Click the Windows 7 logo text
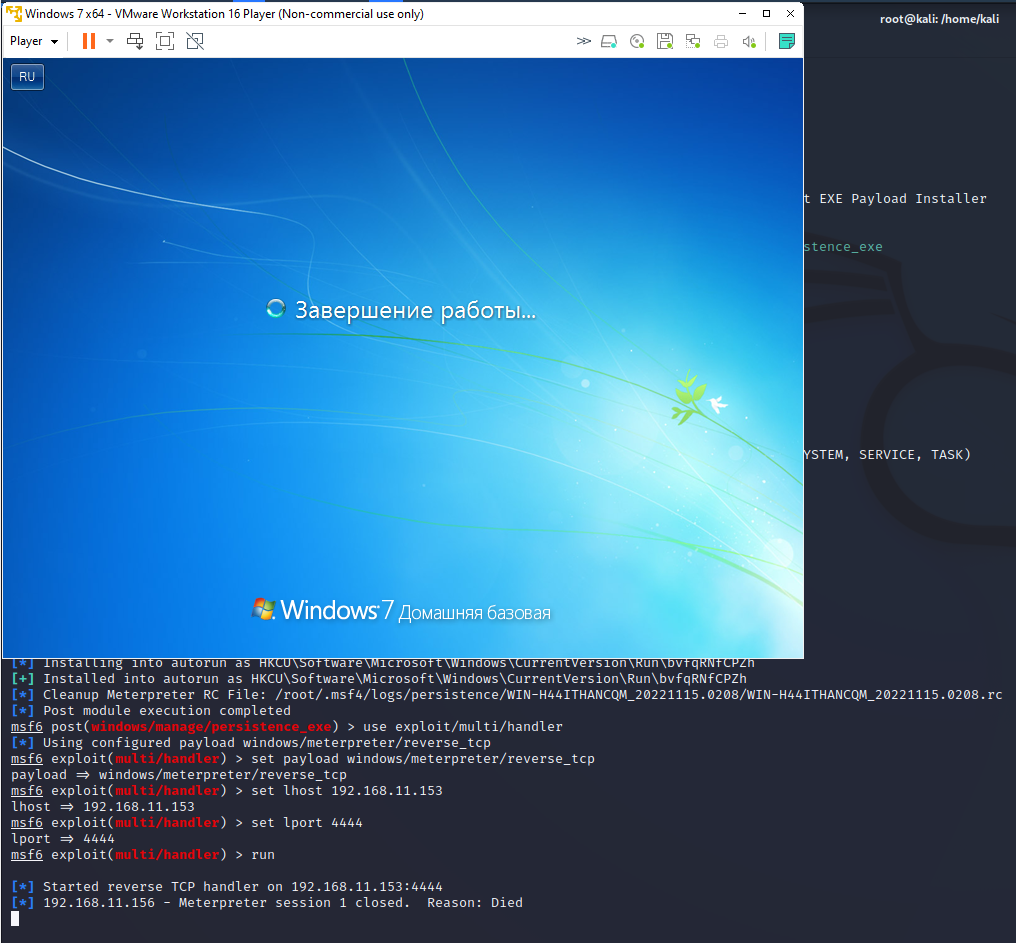This screenshot has height=943, width=1016. point(337,610)
